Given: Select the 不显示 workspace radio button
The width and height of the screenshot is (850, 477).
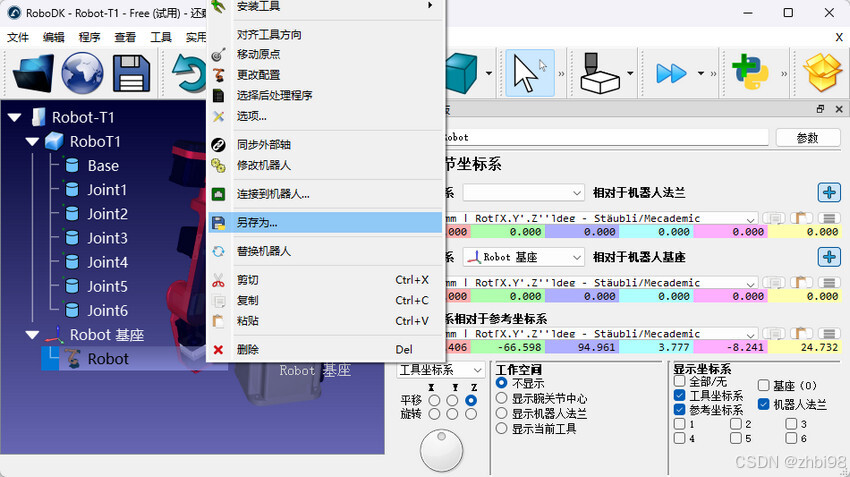Looking at the screenshot, I should pyautogui.click(x=501, y=383).
